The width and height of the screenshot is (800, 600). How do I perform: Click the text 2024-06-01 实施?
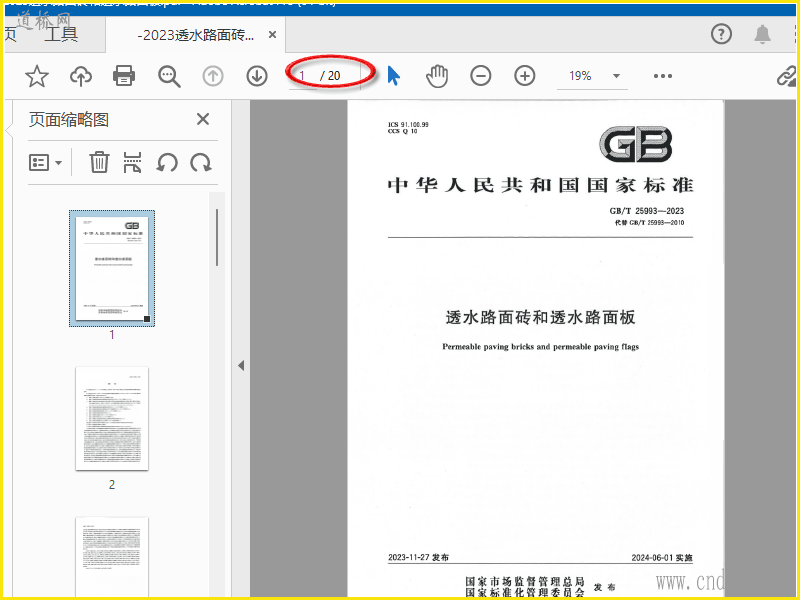[x=662, y=558]
